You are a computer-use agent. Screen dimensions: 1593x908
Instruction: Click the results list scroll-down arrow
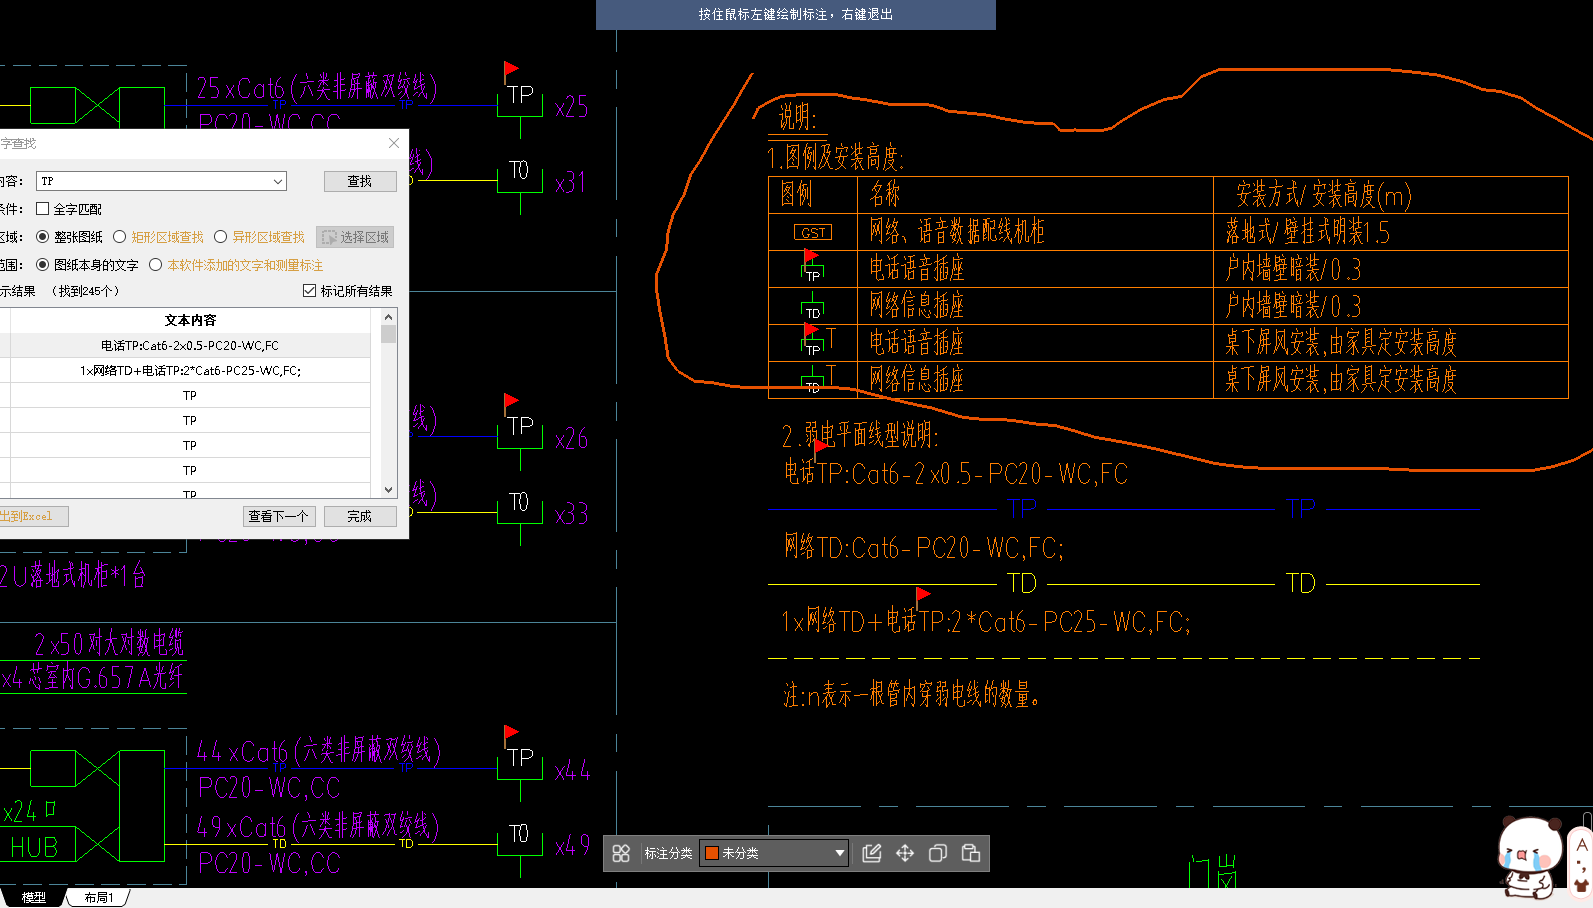pyautogui.click(x=389, y=490)
